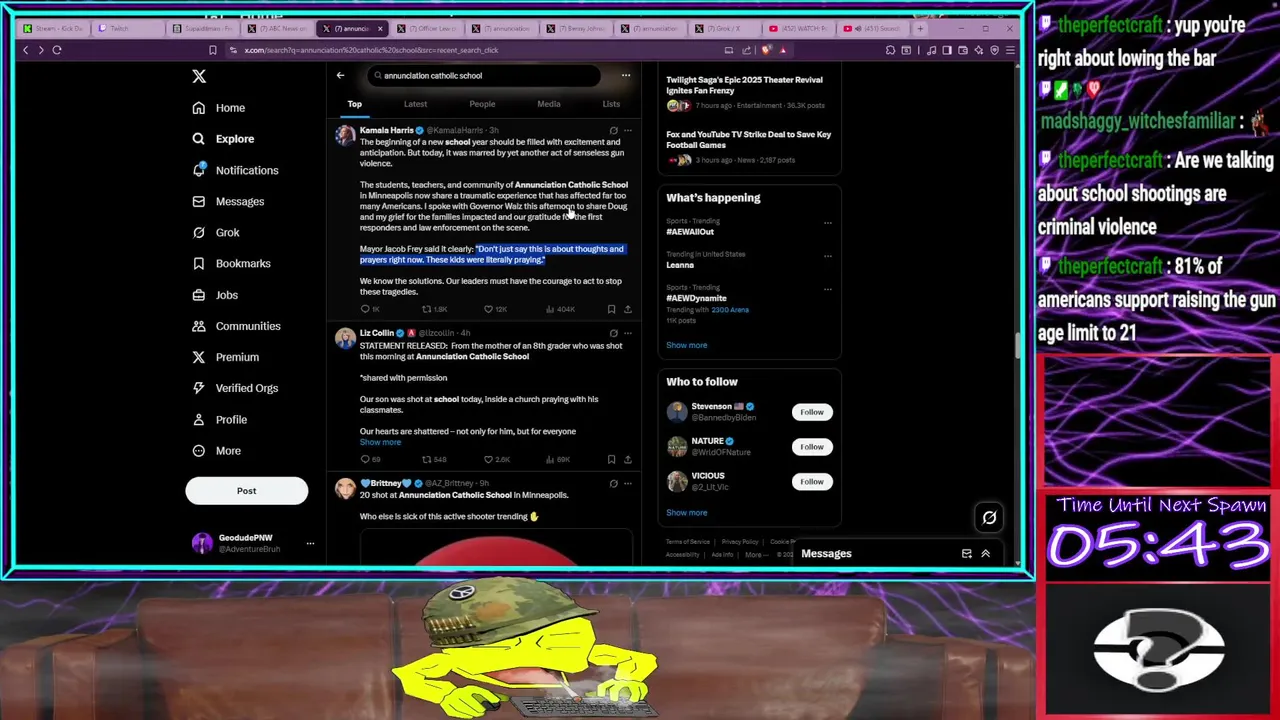Screen dimensions: 1280x720
Task: Click the Profile person icon
Action: pos(199,419)
